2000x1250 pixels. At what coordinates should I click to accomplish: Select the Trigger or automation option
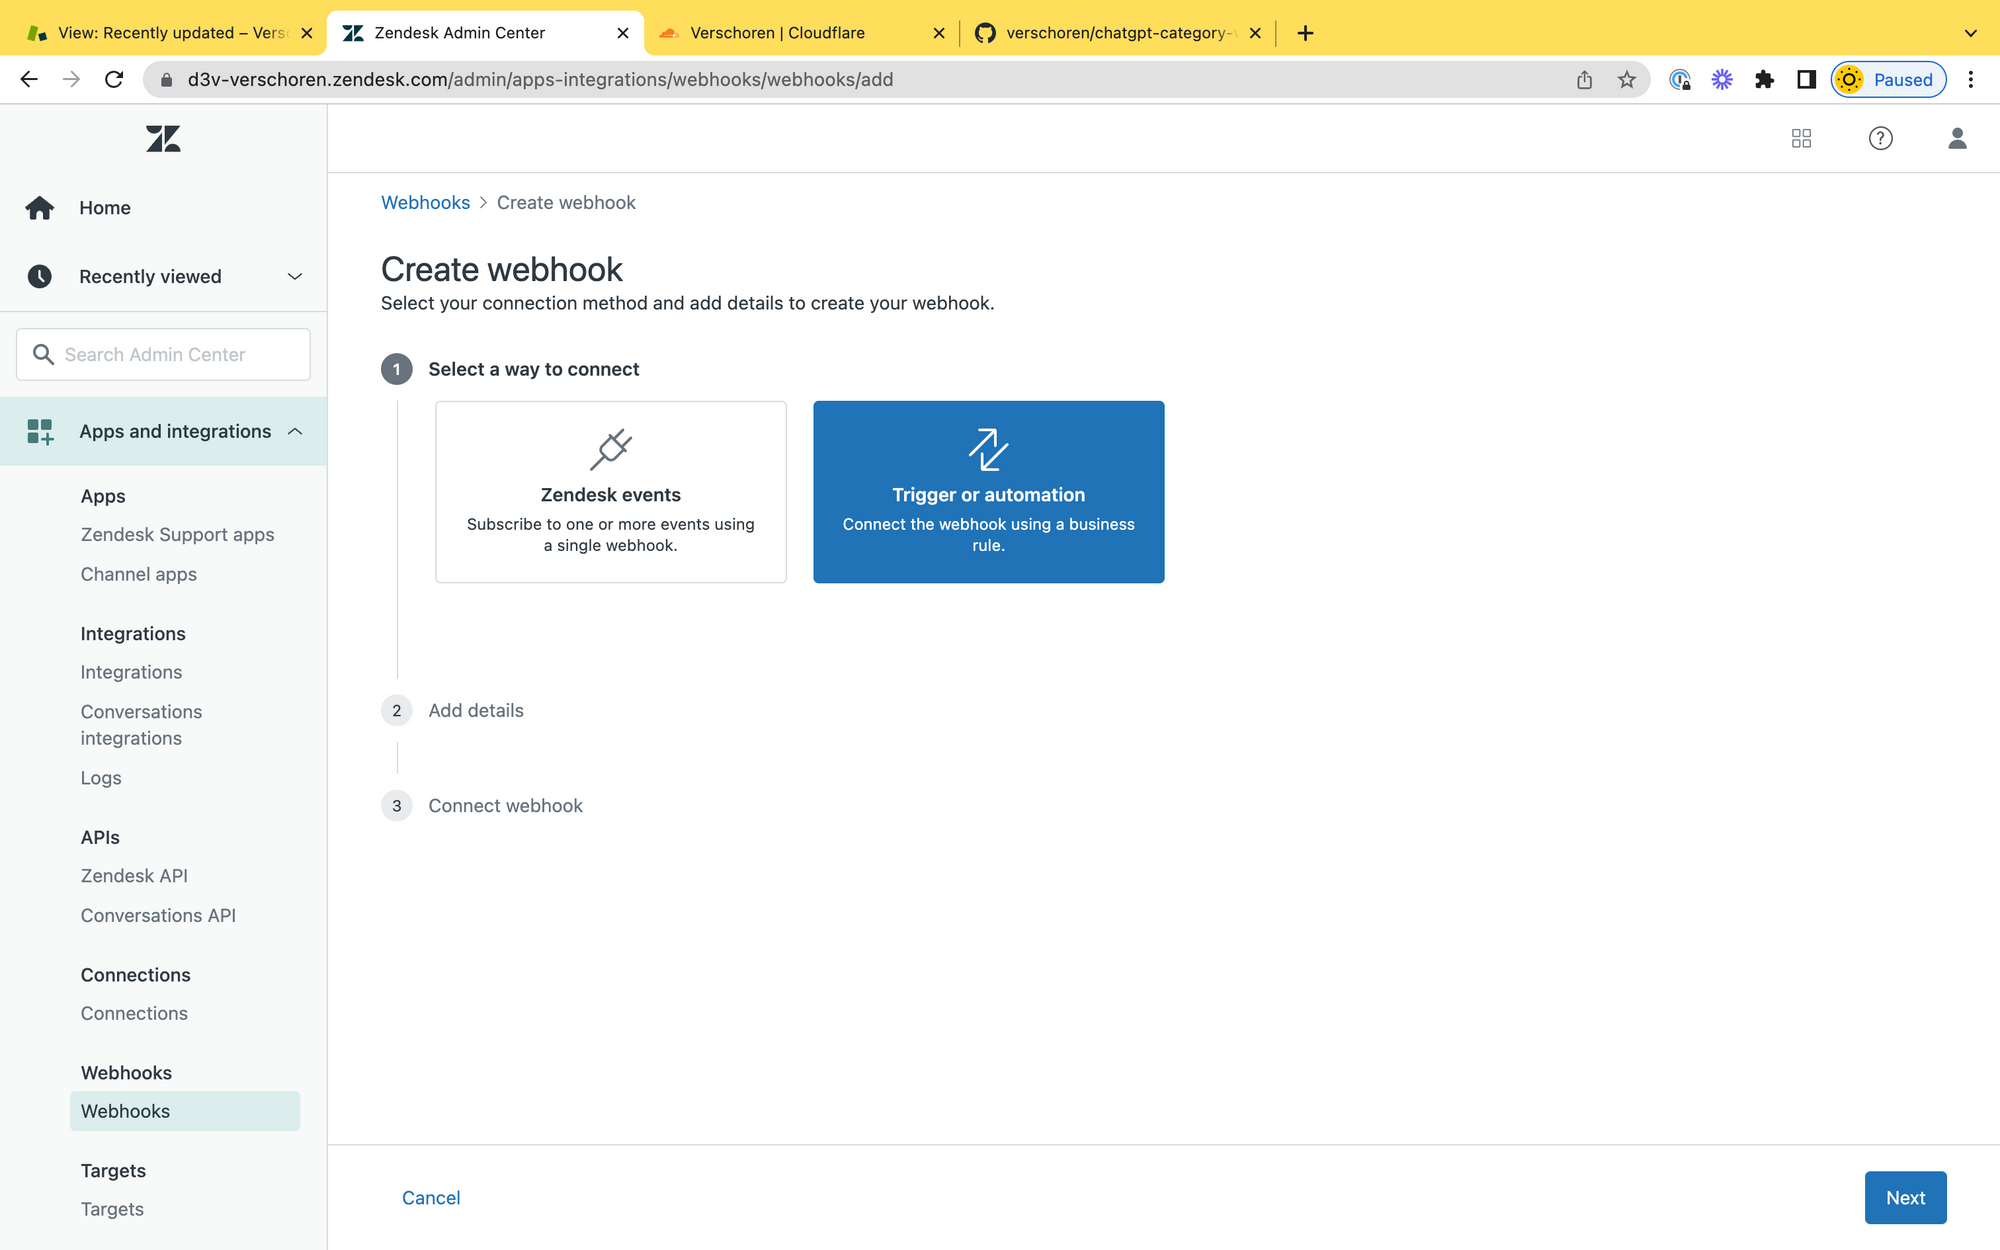click(x=988, y=492)
